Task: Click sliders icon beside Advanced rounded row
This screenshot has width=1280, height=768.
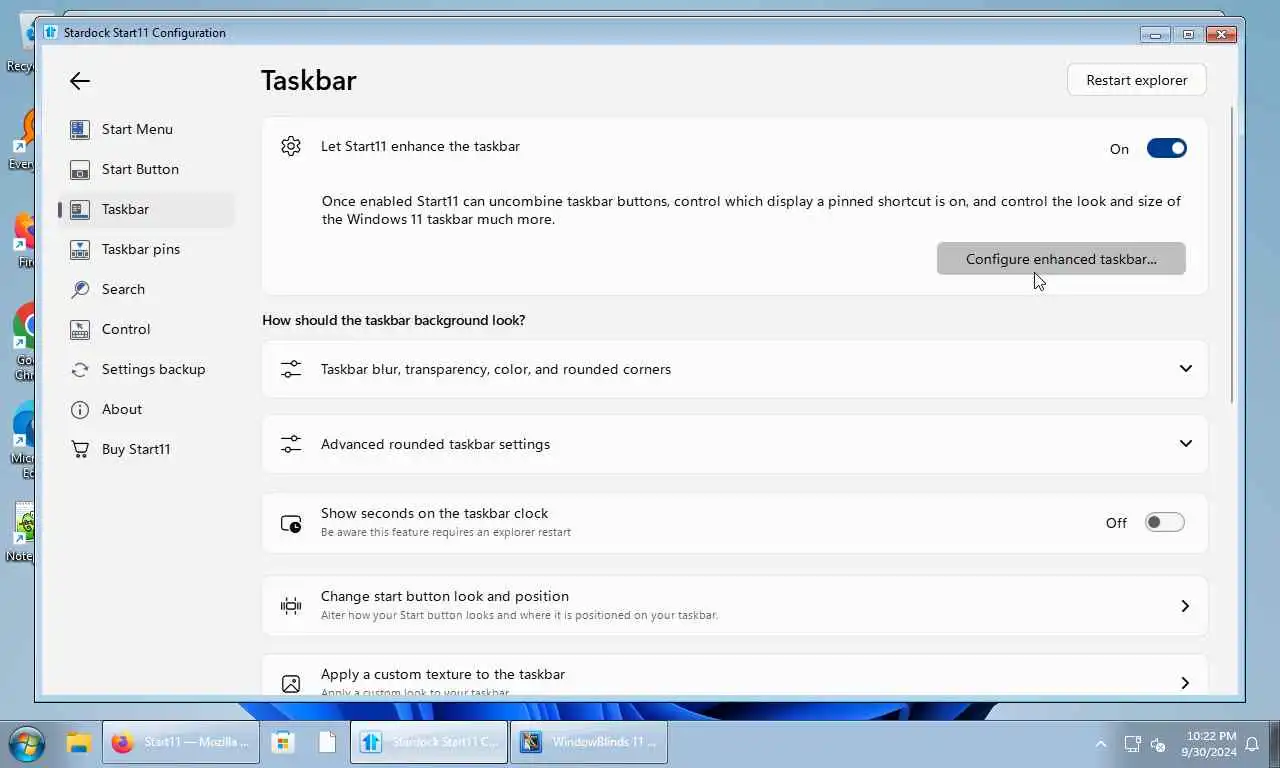Action: pyautogui.click(x=291, y=444)
